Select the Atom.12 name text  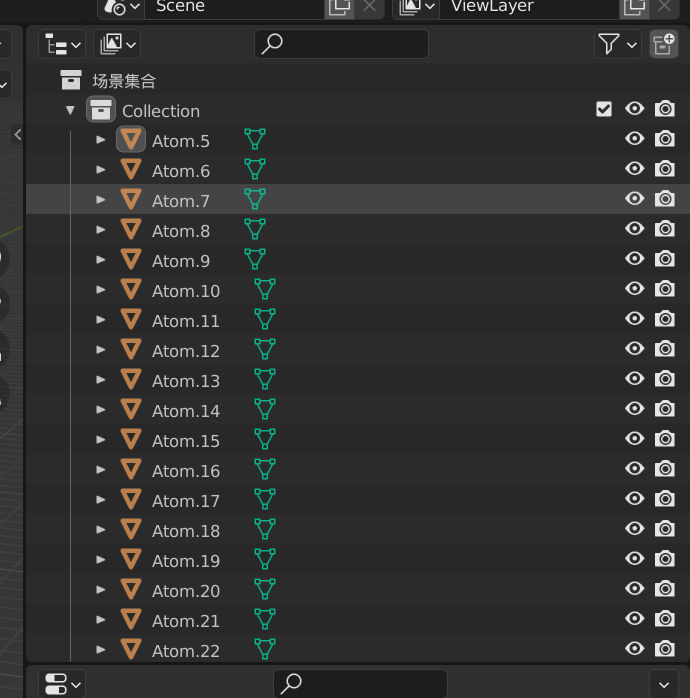pos(186,351)
